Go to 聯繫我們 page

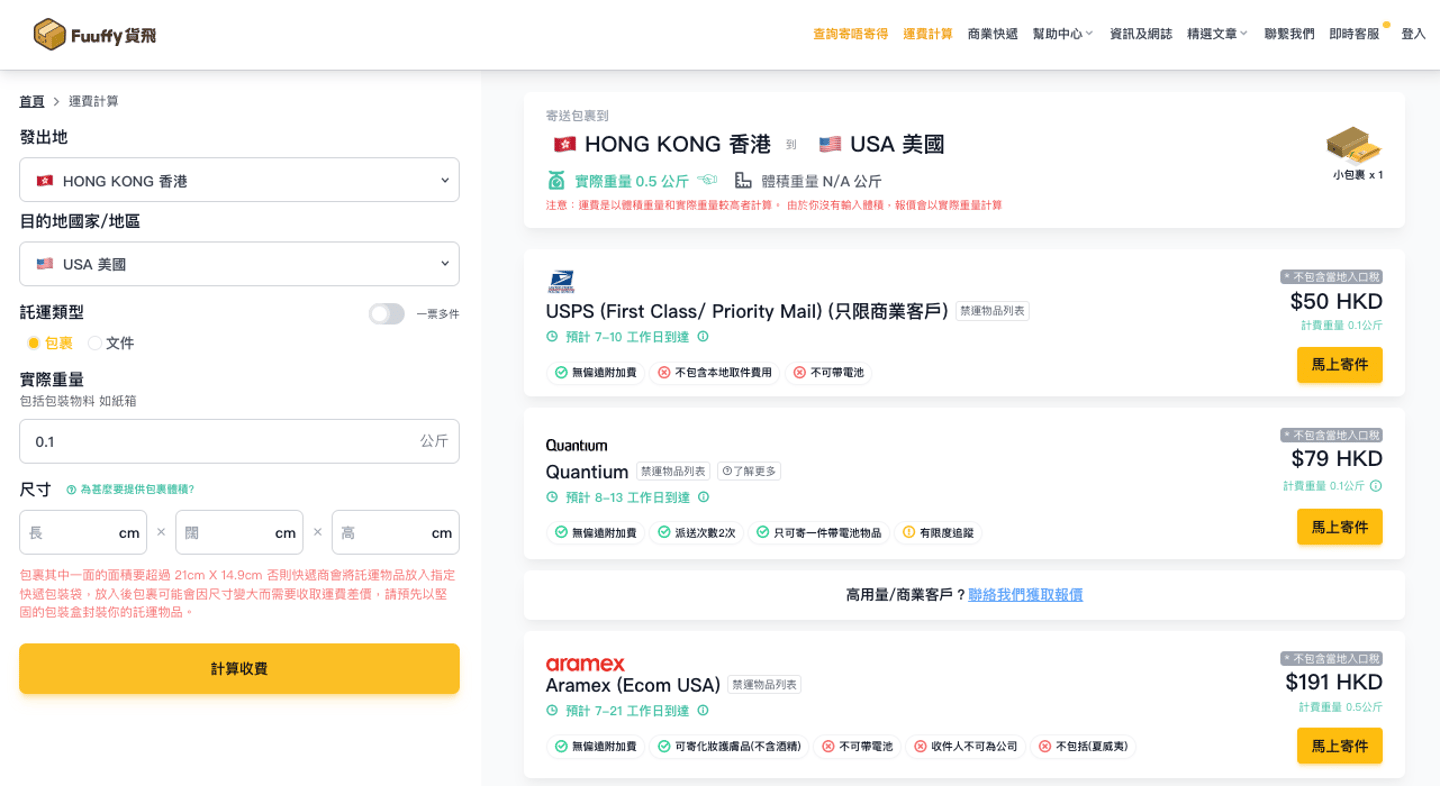click(x=1289, y=34)
